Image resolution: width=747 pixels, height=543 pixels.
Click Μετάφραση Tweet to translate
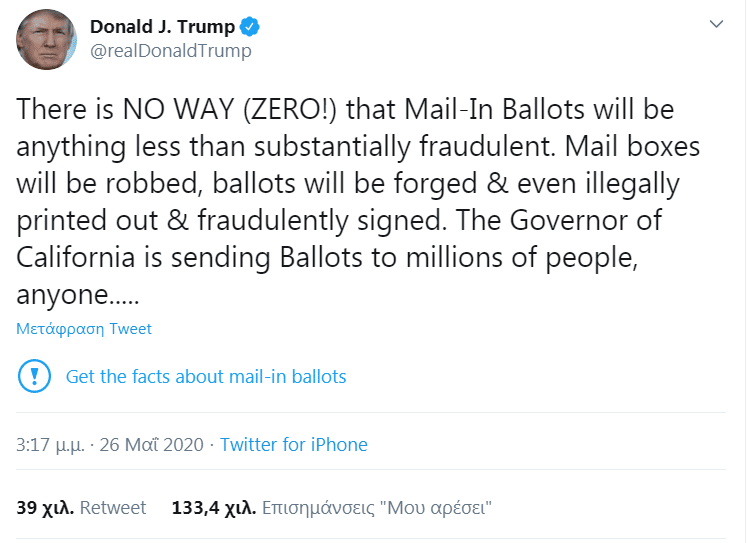pos(84,329)
